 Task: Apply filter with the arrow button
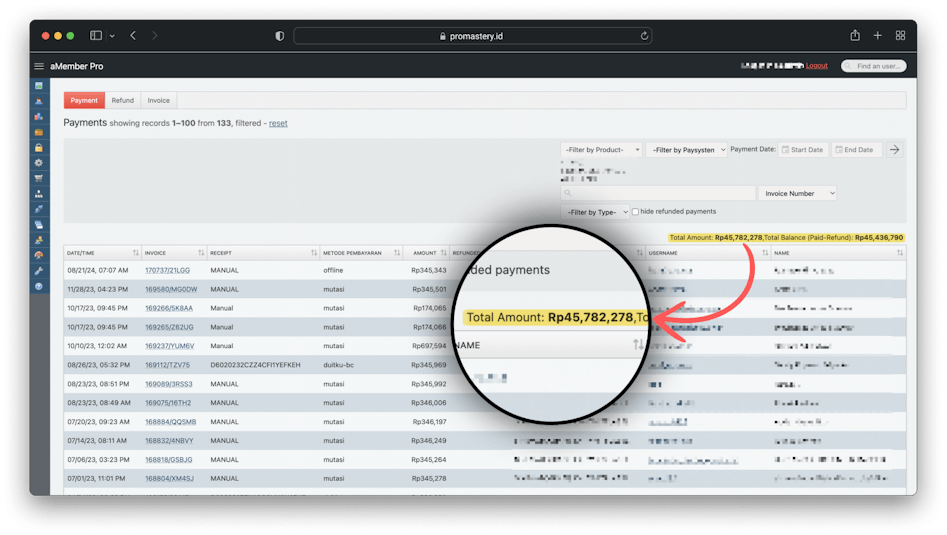click(x=895, y=150)
